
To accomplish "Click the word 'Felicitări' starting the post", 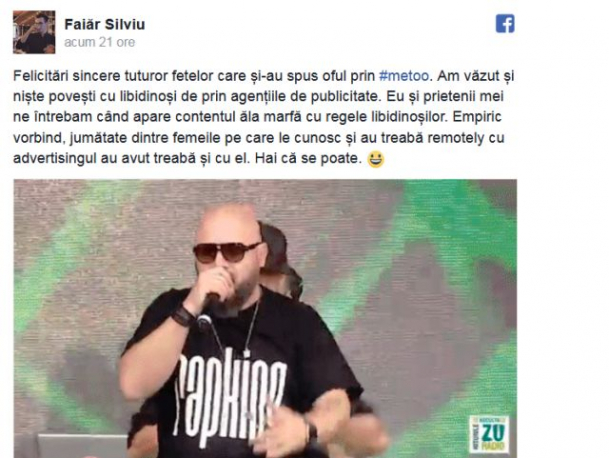I will click(x=41, y=76).
